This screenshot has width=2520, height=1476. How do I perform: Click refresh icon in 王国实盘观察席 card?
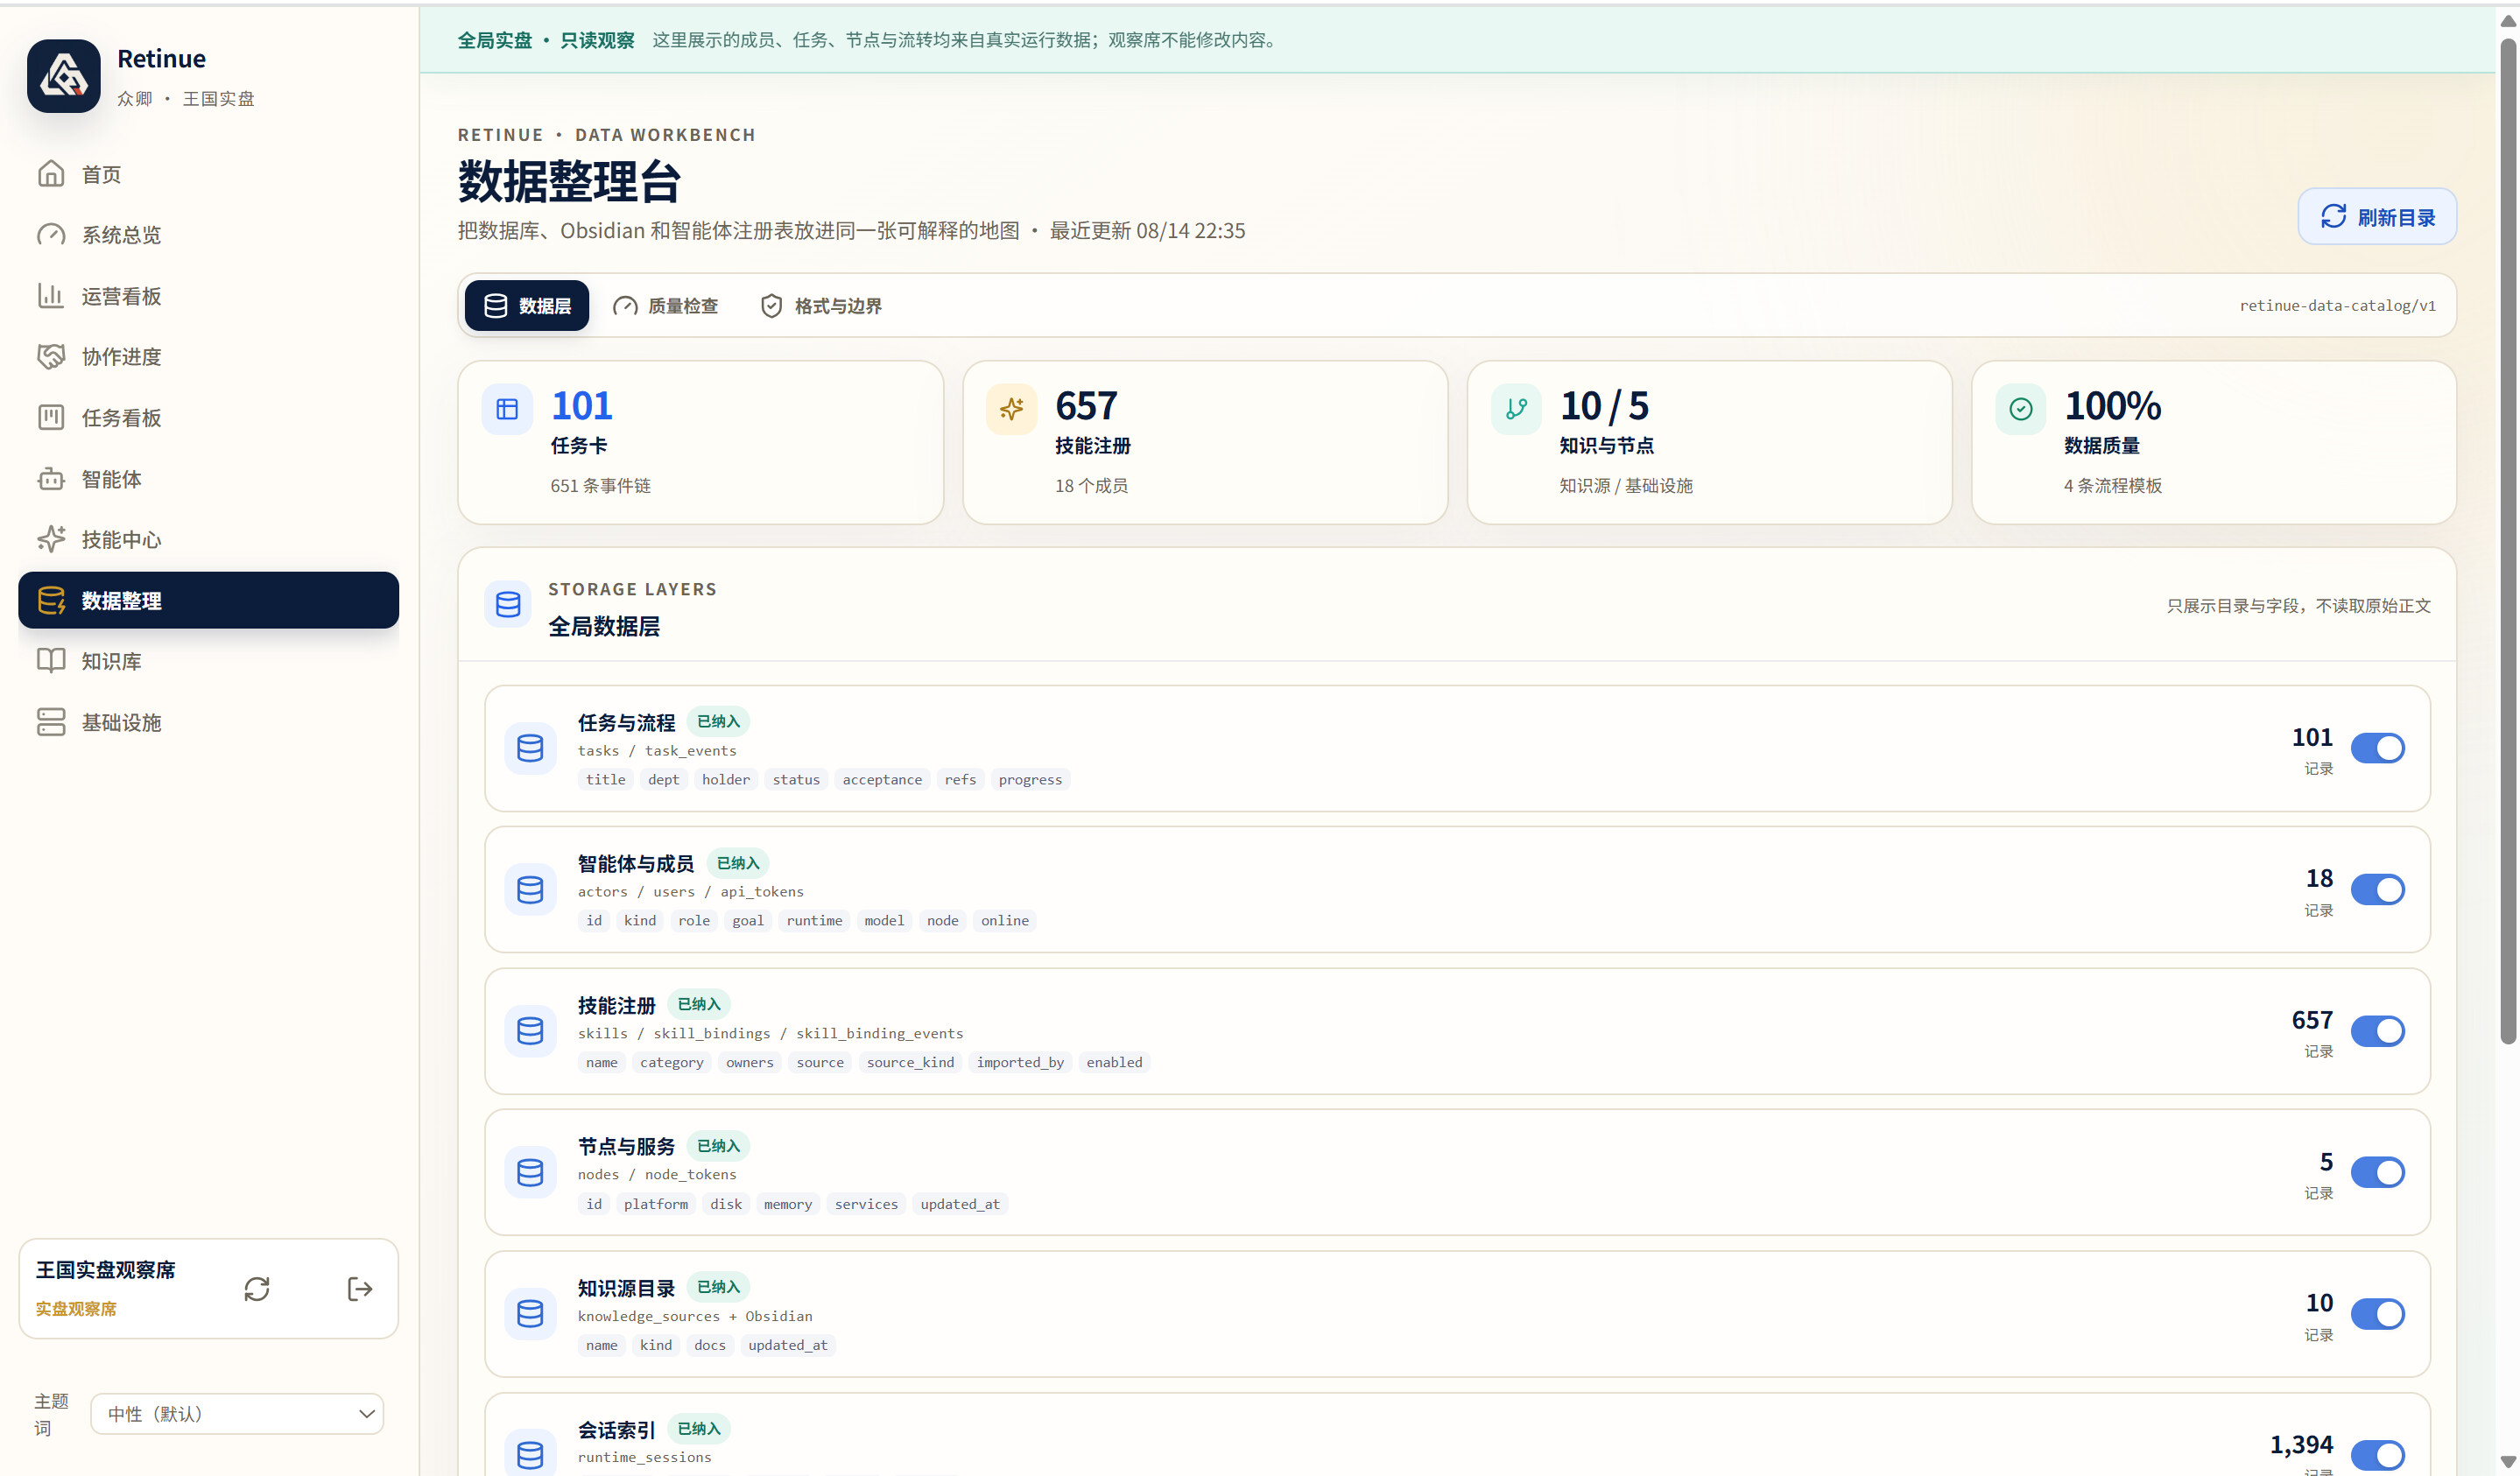point(257,1289)
